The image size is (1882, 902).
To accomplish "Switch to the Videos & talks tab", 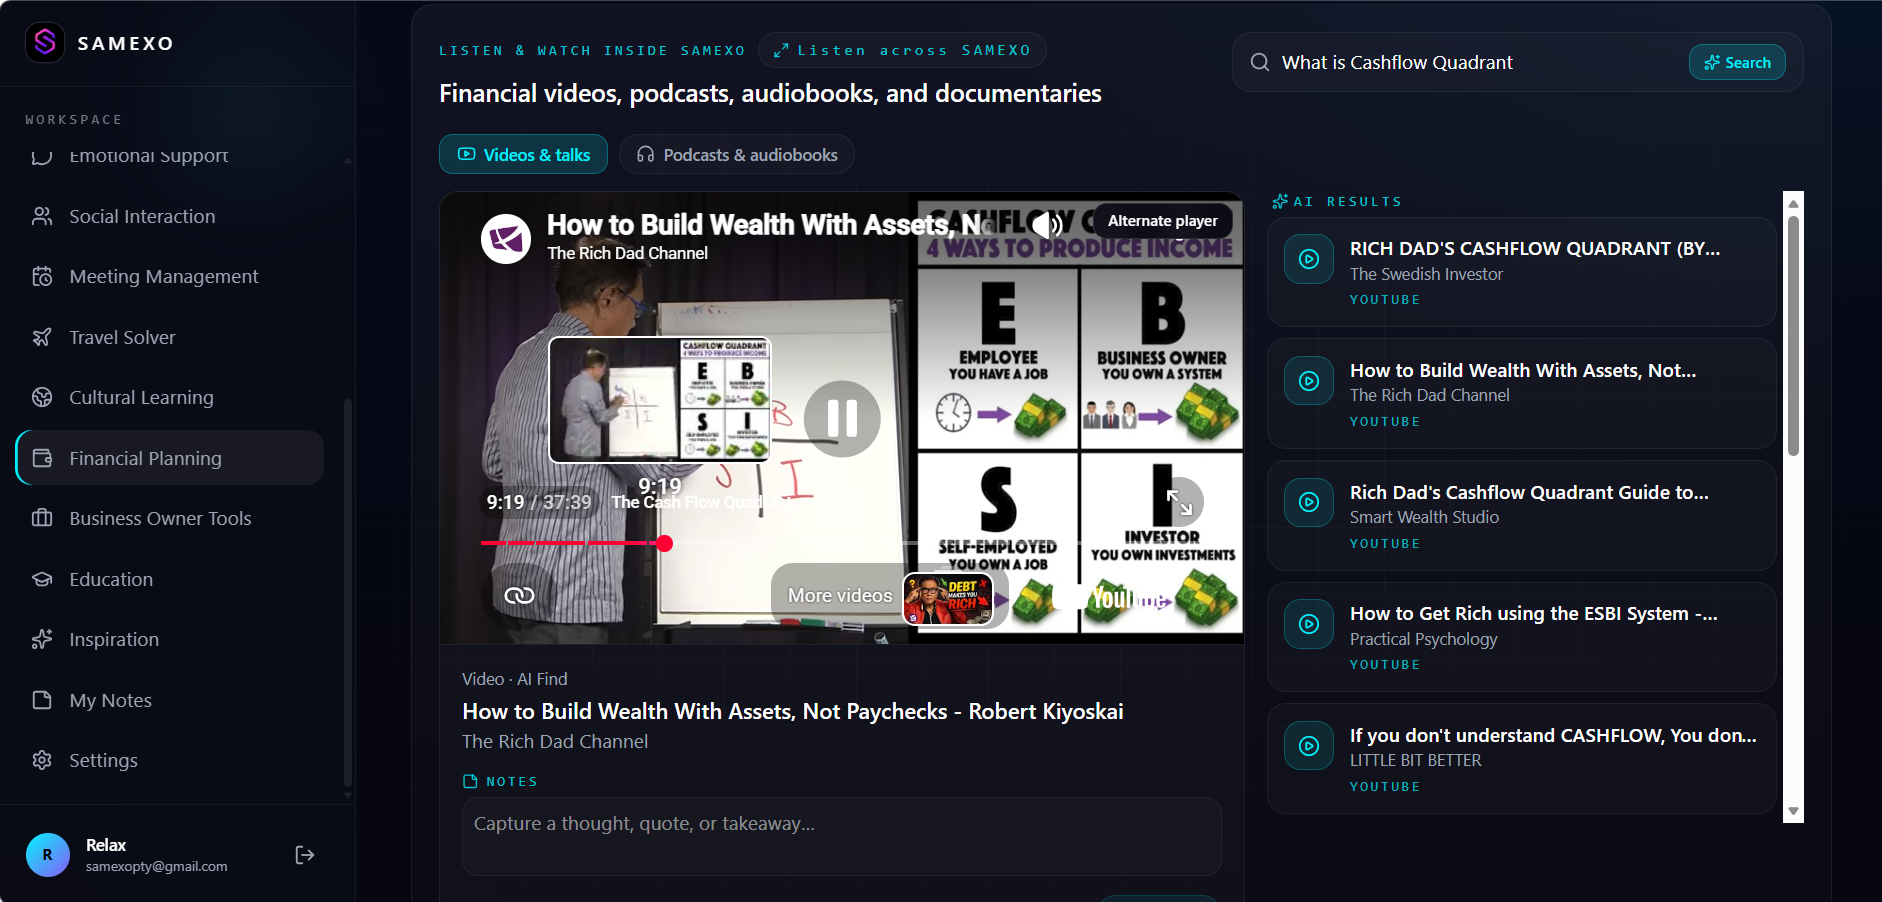I will pos(523,154).
